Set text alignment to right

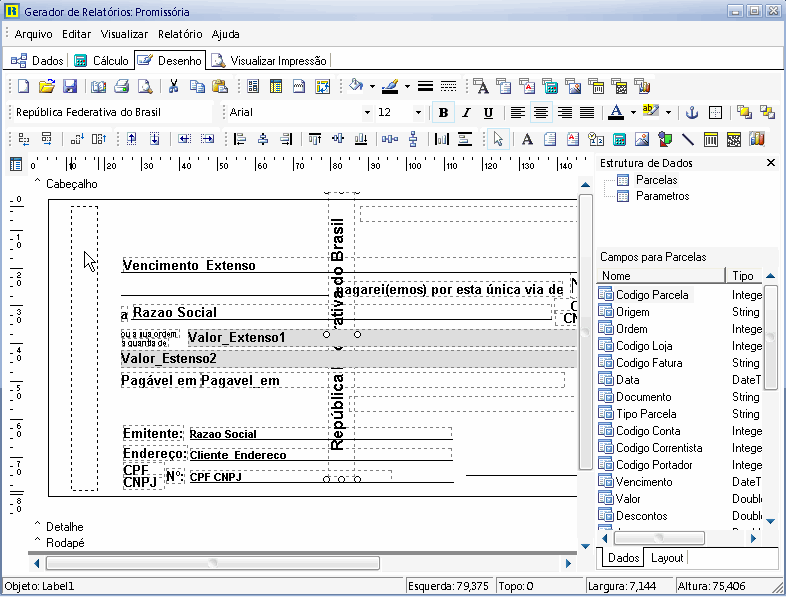coord(565,112)
